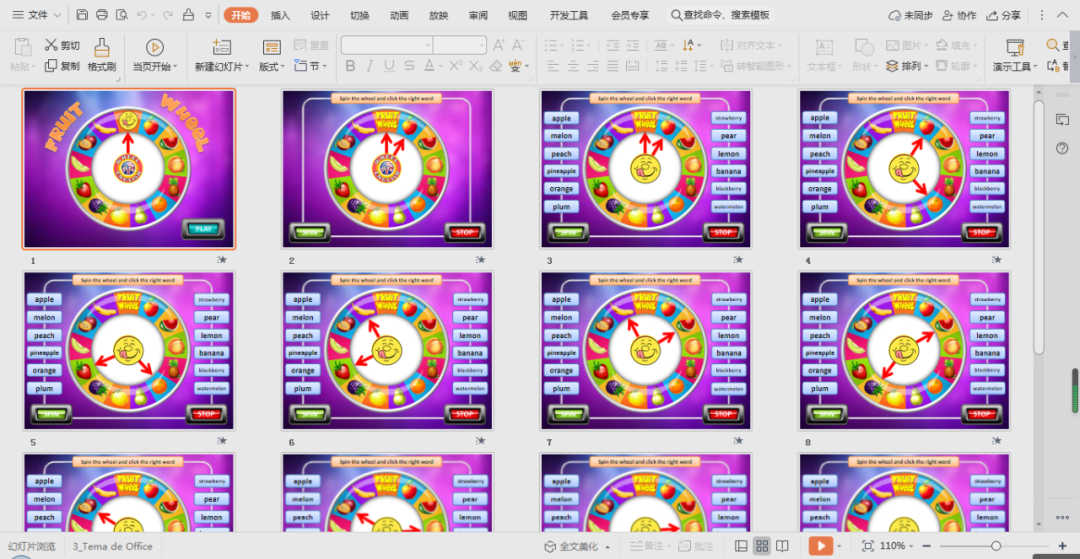
Task: Start slideshow from current slide (当页开始)
Action: pyautogui.click(x=154, y=56)
